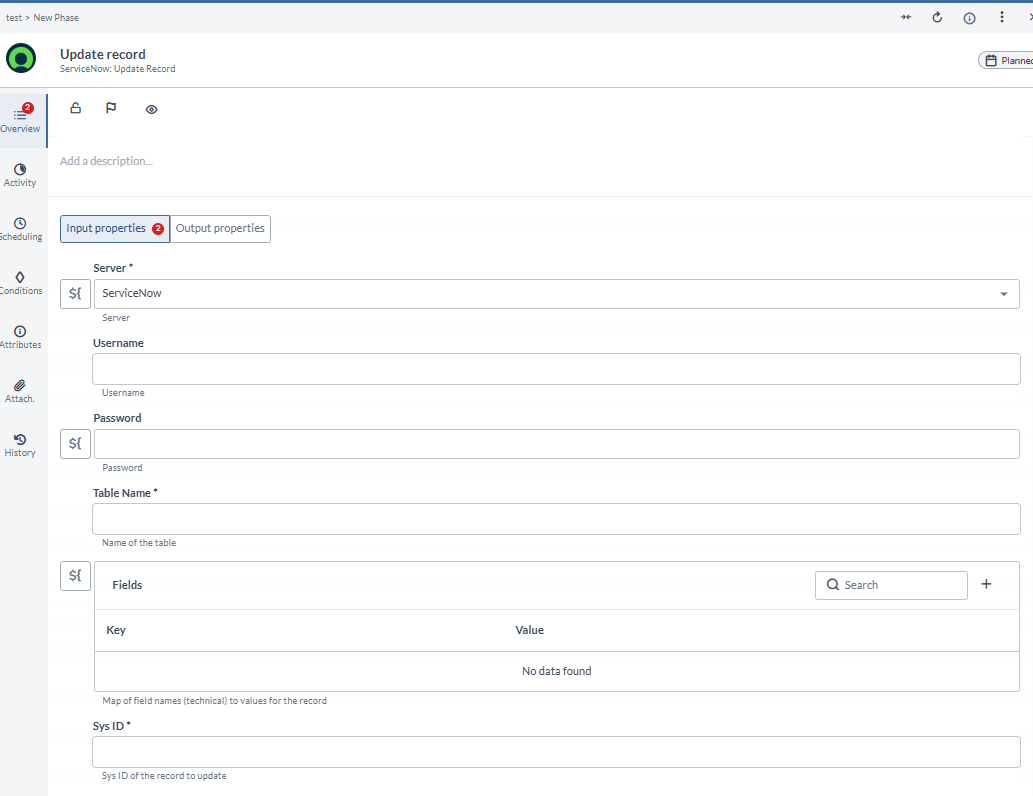Click the lock icon in the toolbar
The image size is (1033, 796).
pyautogui.click(x=75, y=108)
